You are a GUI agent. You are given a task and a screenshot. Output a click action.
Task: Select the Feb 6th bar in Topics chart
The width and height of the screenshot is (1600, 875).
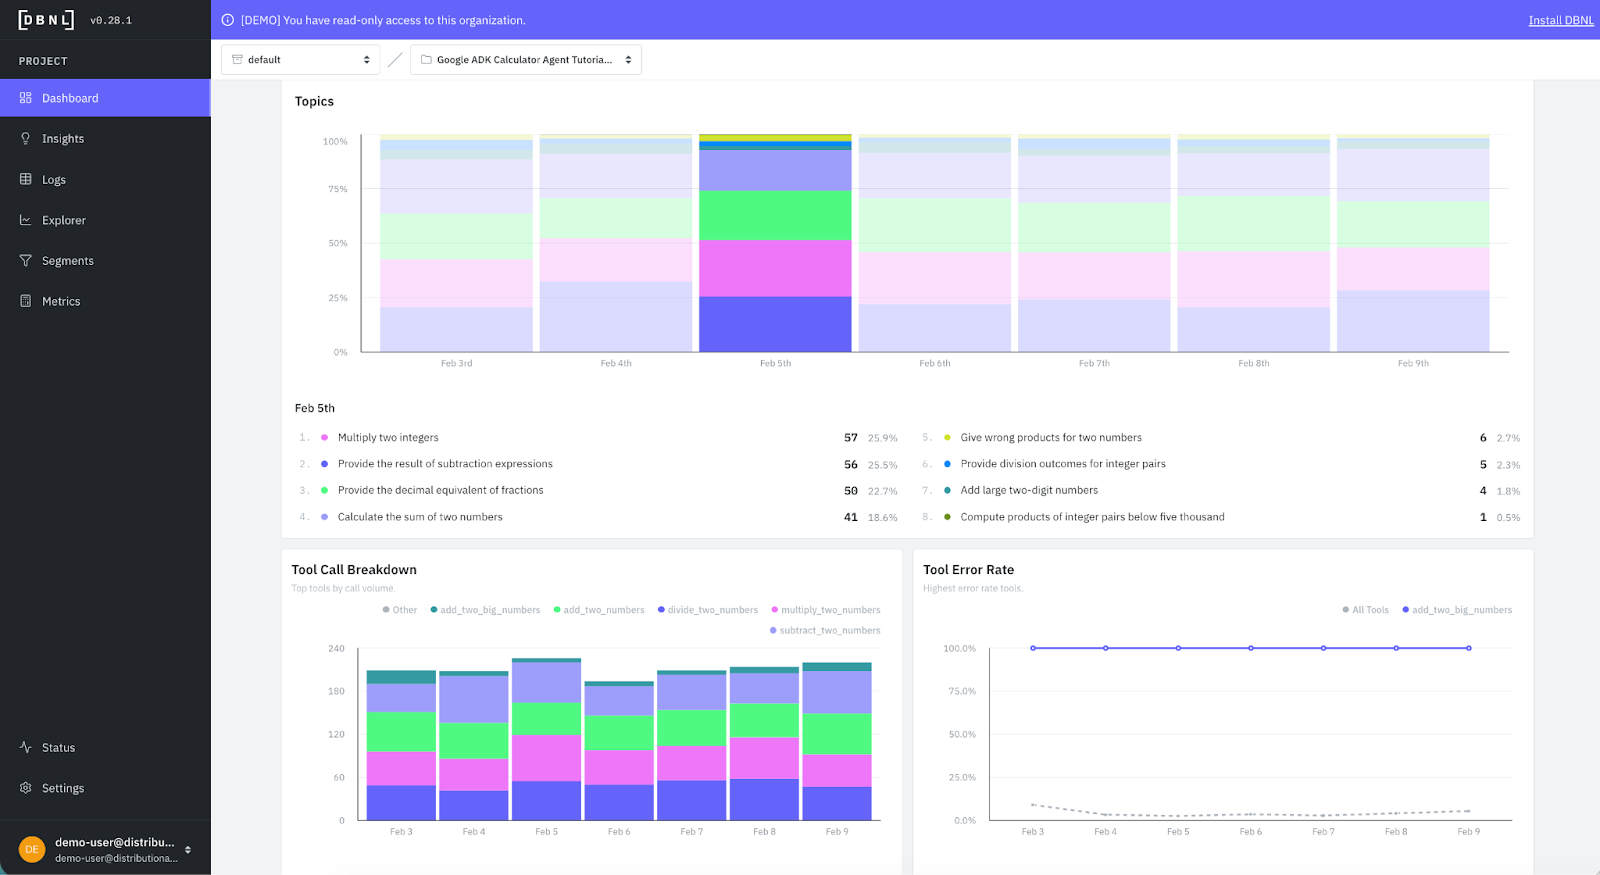(x=935, y=243)
